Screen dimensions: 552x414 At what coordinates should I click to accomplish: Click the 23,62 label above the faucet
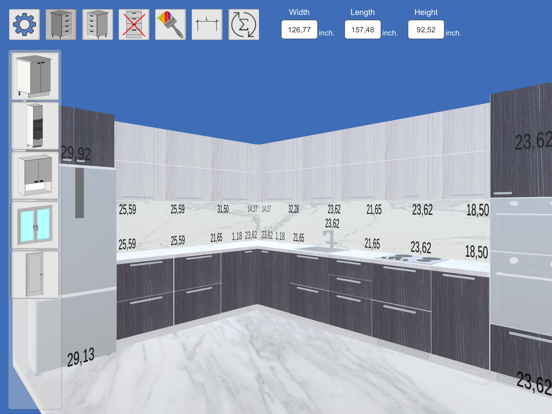pyautogui.click(x=332, y=223)
